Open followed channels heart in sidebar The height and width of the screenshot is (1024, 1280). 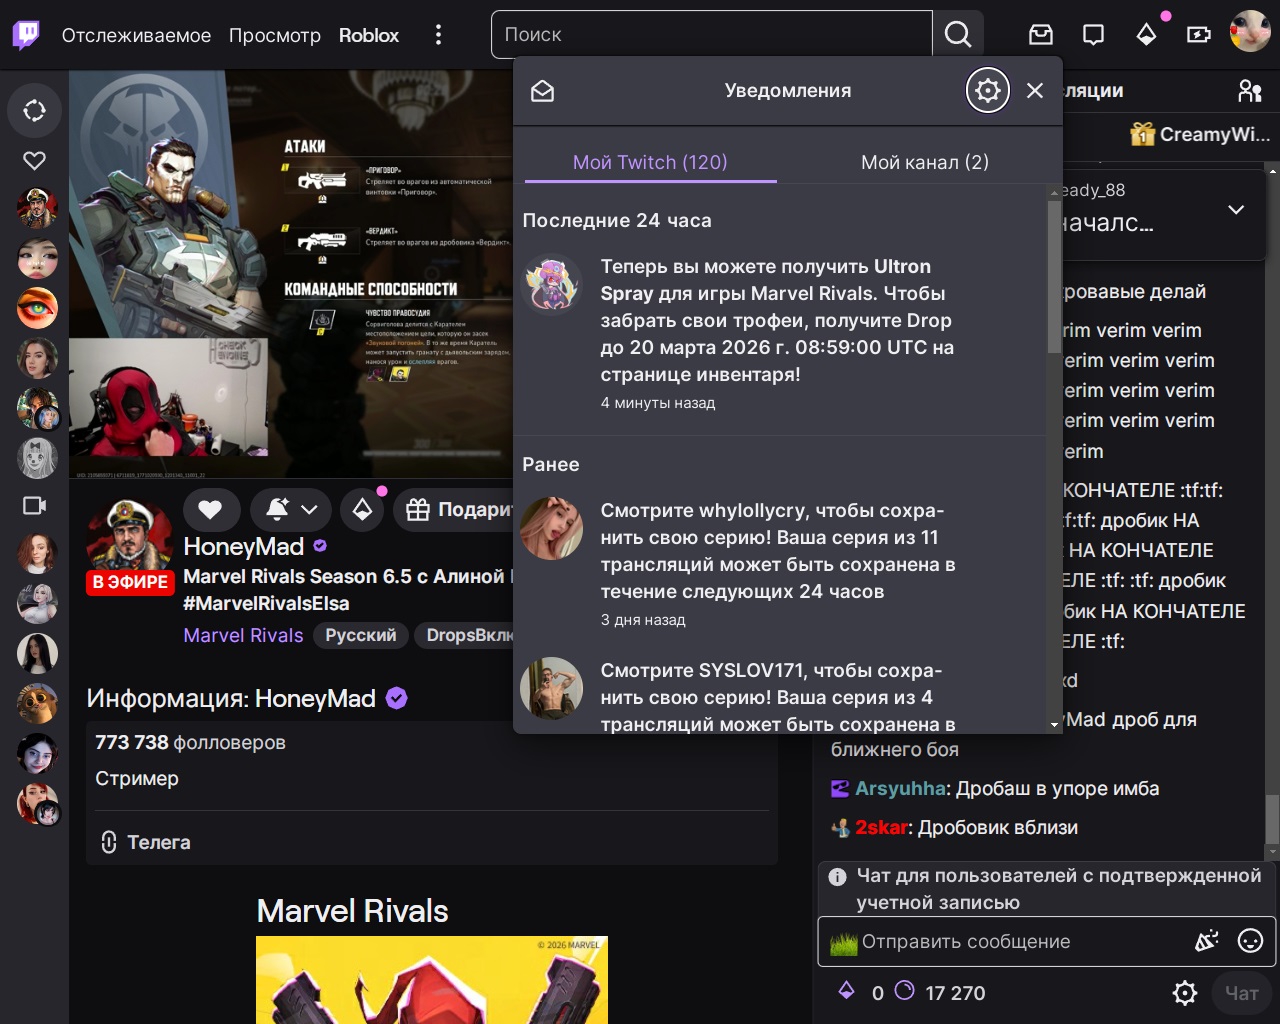[35, 160]
